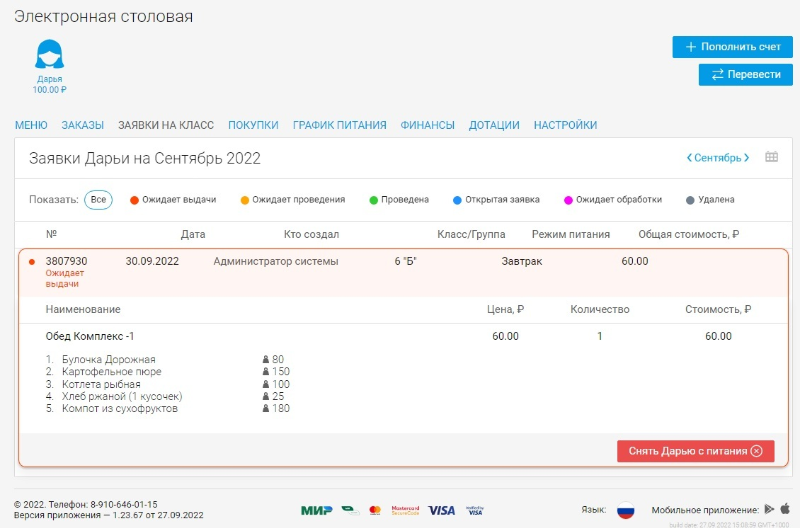Filter by Открытая заявка status
The image size is (800, 528).
click(496, 200)
